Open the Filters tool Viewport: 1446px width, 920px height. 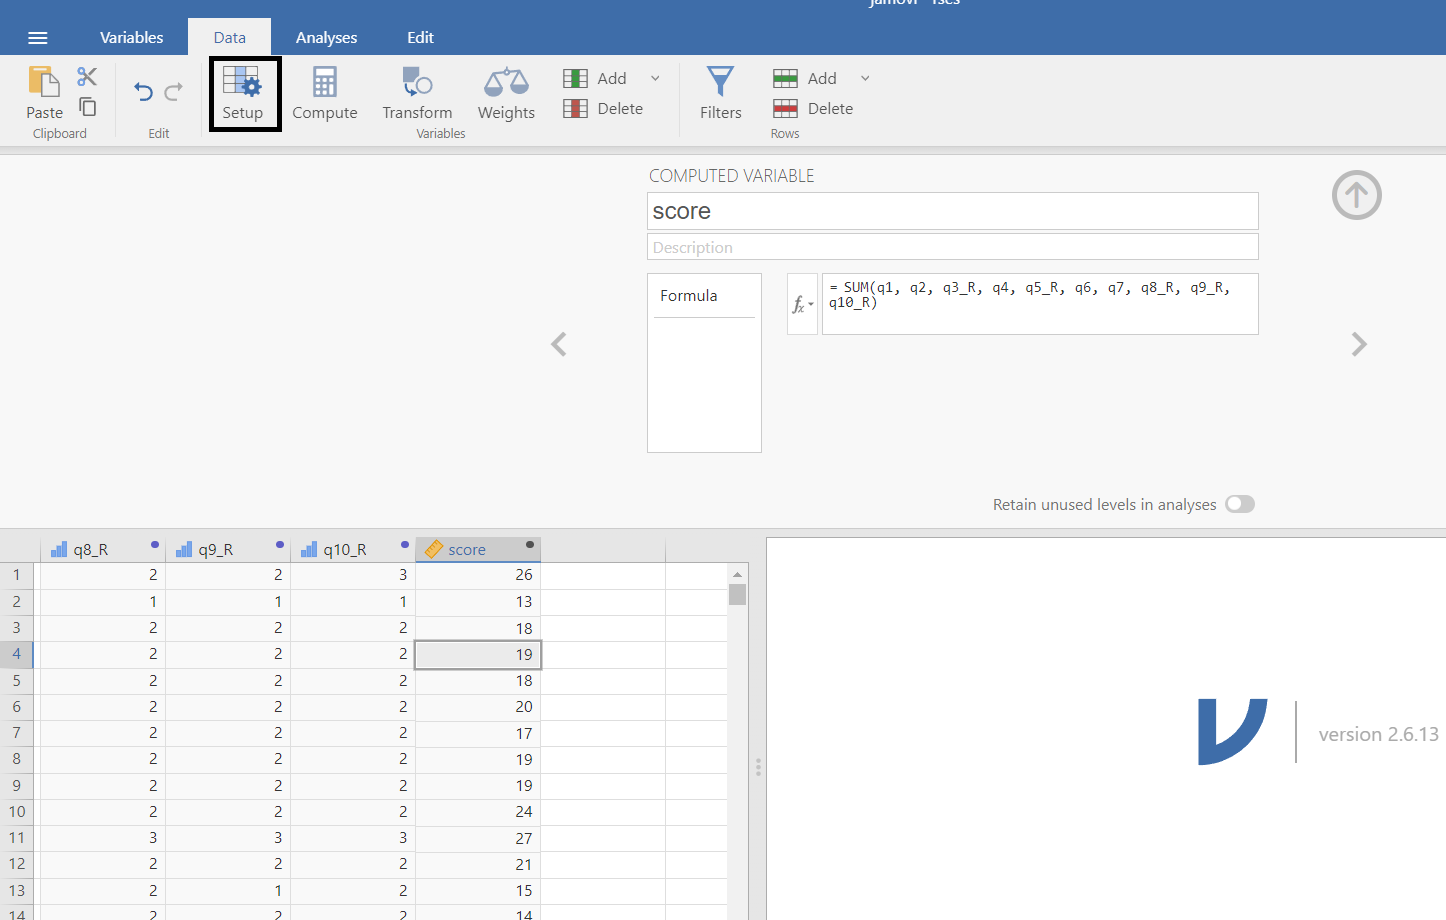tap(720, 93)
